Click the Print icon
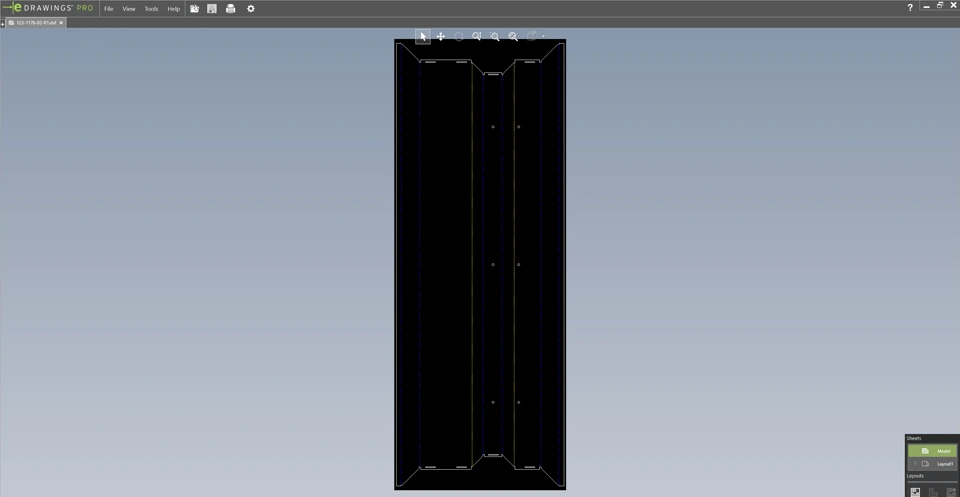 pyautogui.click(x=231, y=9)
